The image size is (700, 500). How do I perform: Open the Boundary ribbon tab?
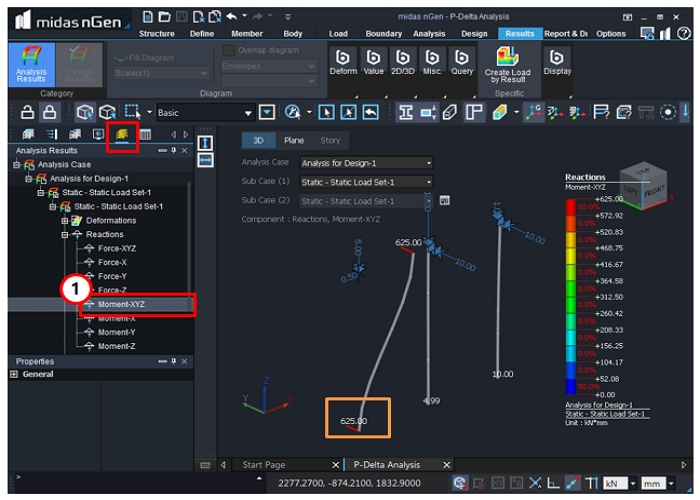click(383, 33)
